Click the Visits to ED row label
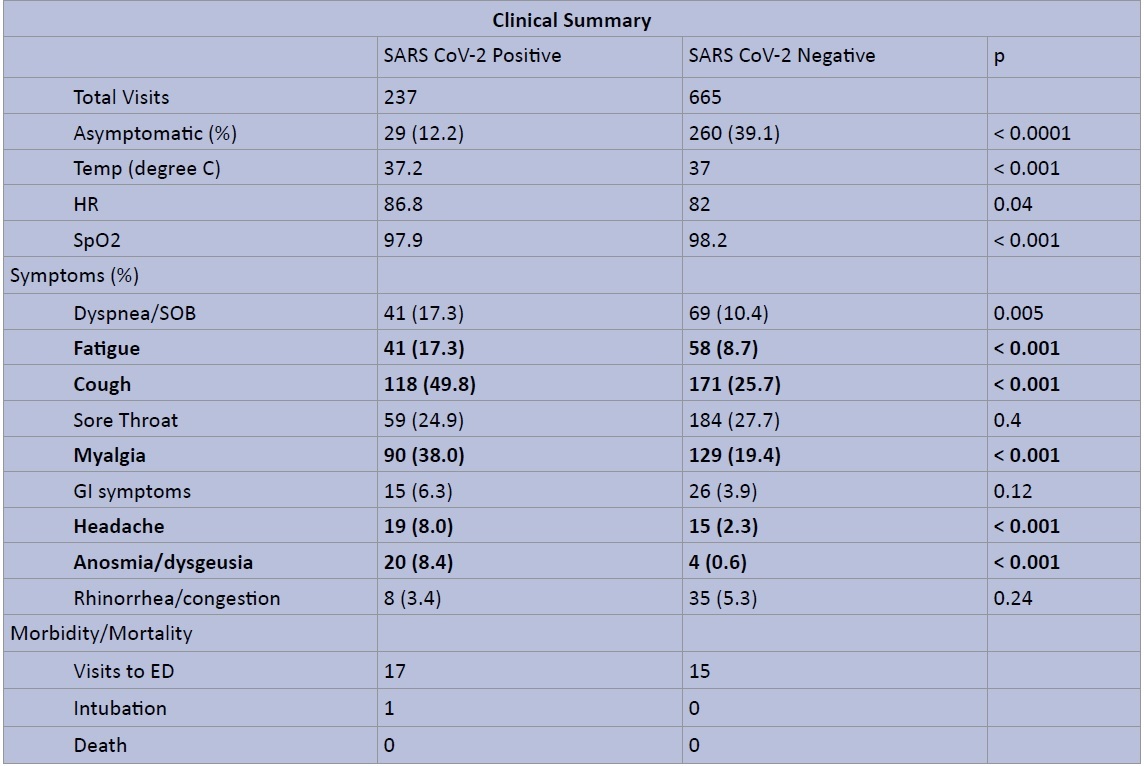1144x766 pixels. coord(123,671)
